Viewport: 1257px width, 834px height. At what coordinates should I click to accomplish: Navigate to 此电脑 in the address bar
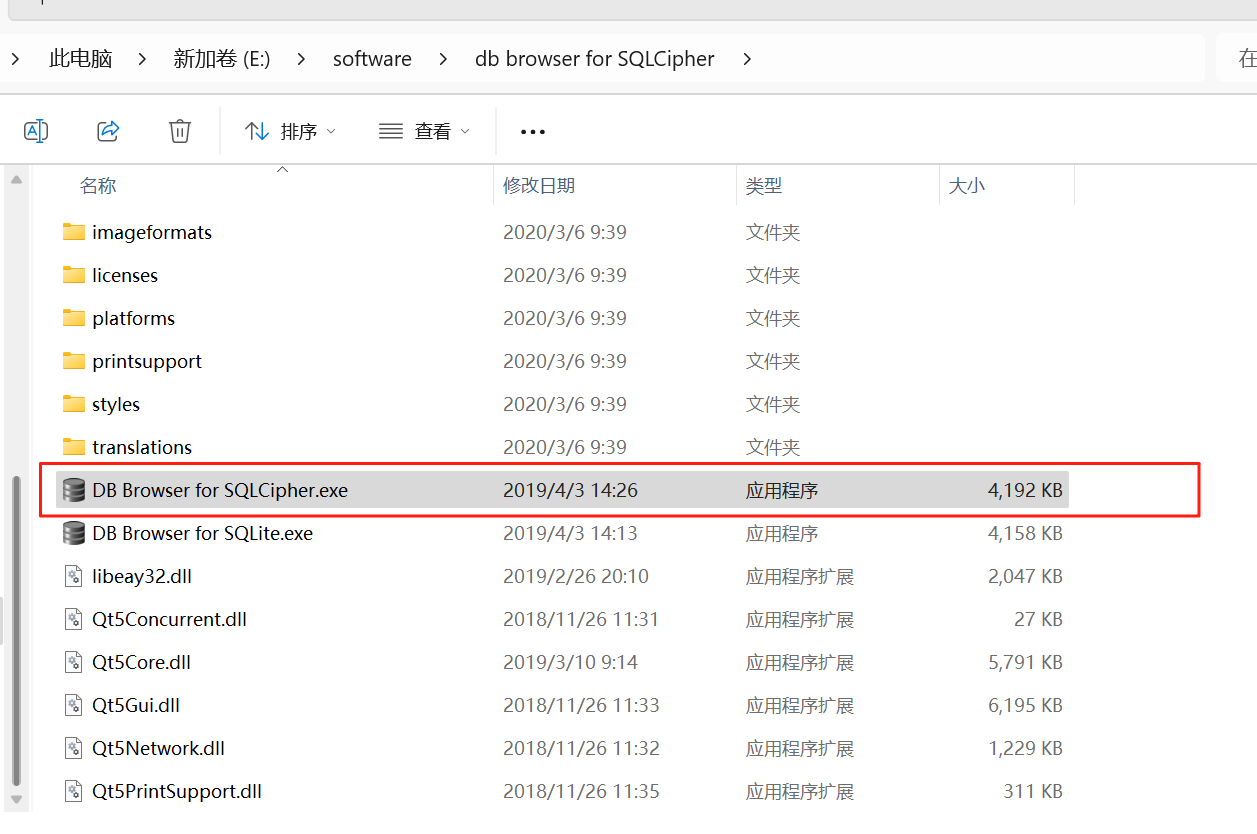coord(81,59)
